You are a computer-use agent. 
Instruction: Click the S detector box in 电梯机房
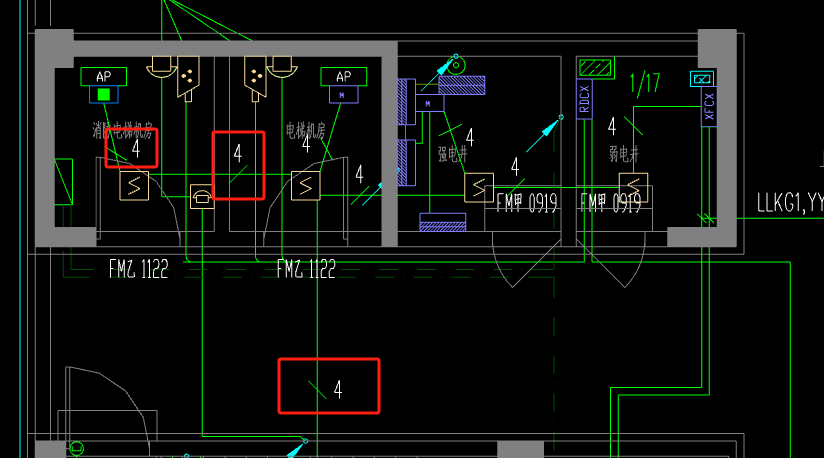click(306, 185)
